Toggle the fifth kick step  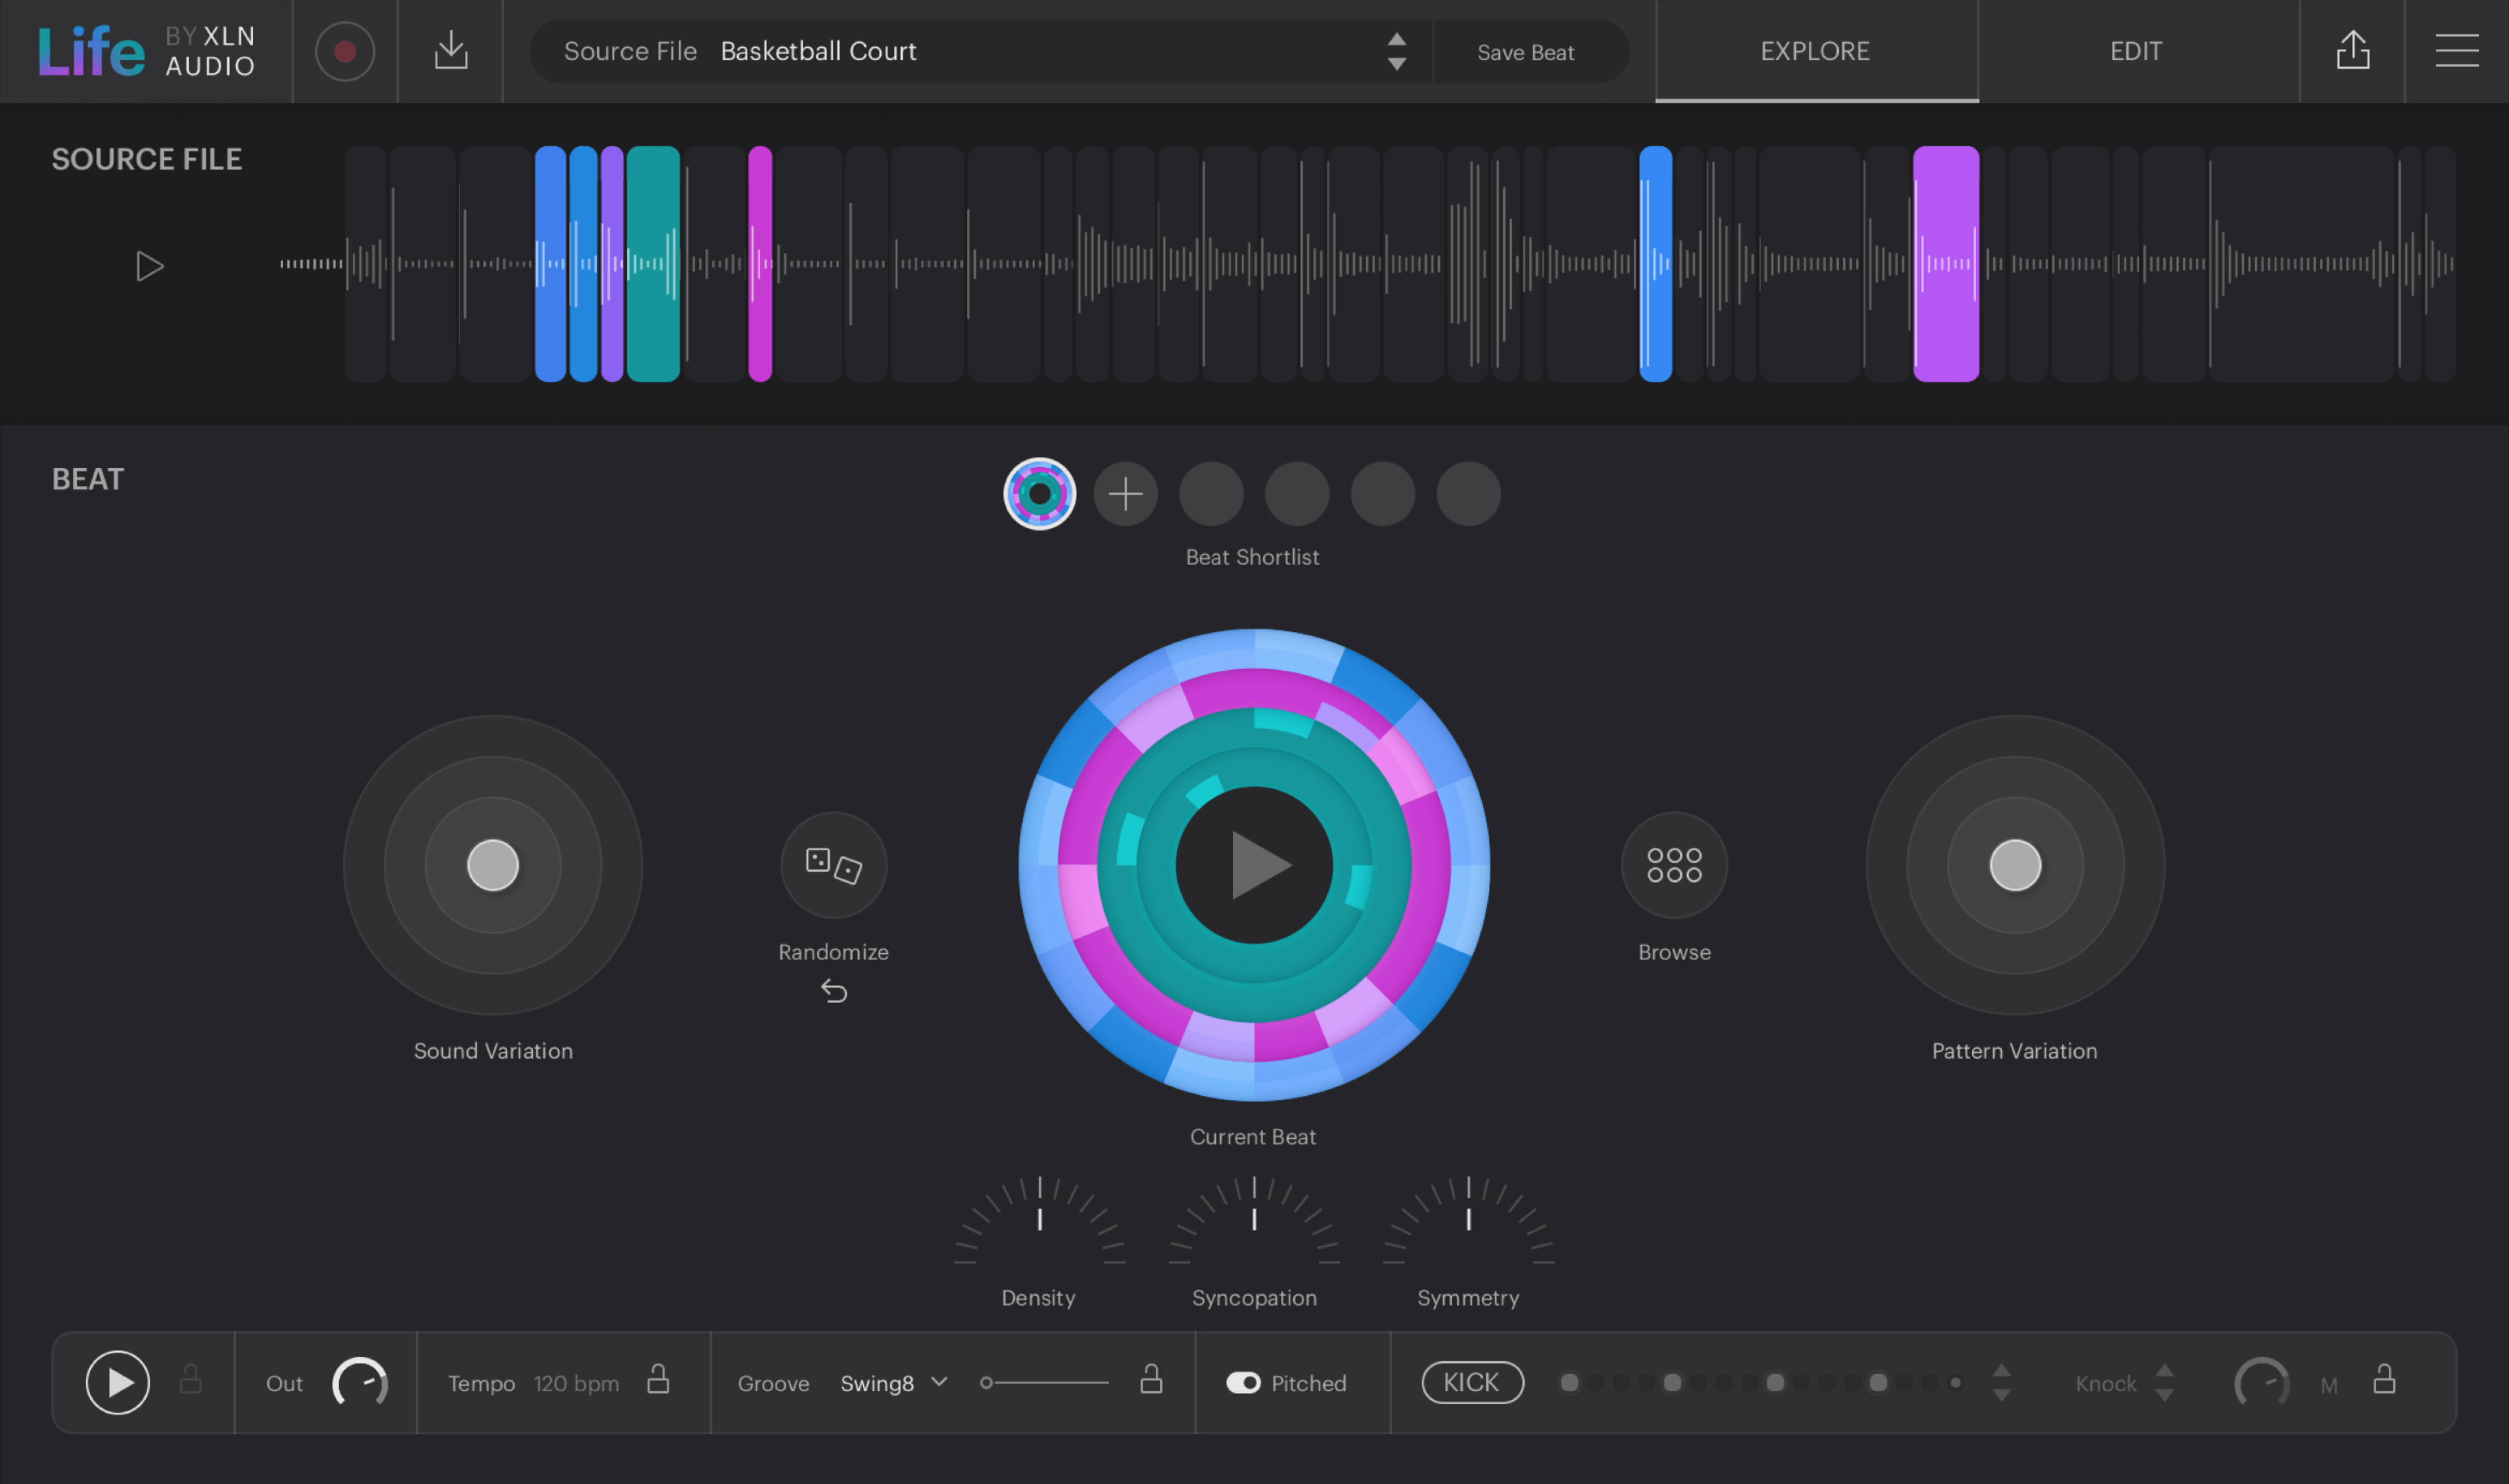(1672, 1383)
